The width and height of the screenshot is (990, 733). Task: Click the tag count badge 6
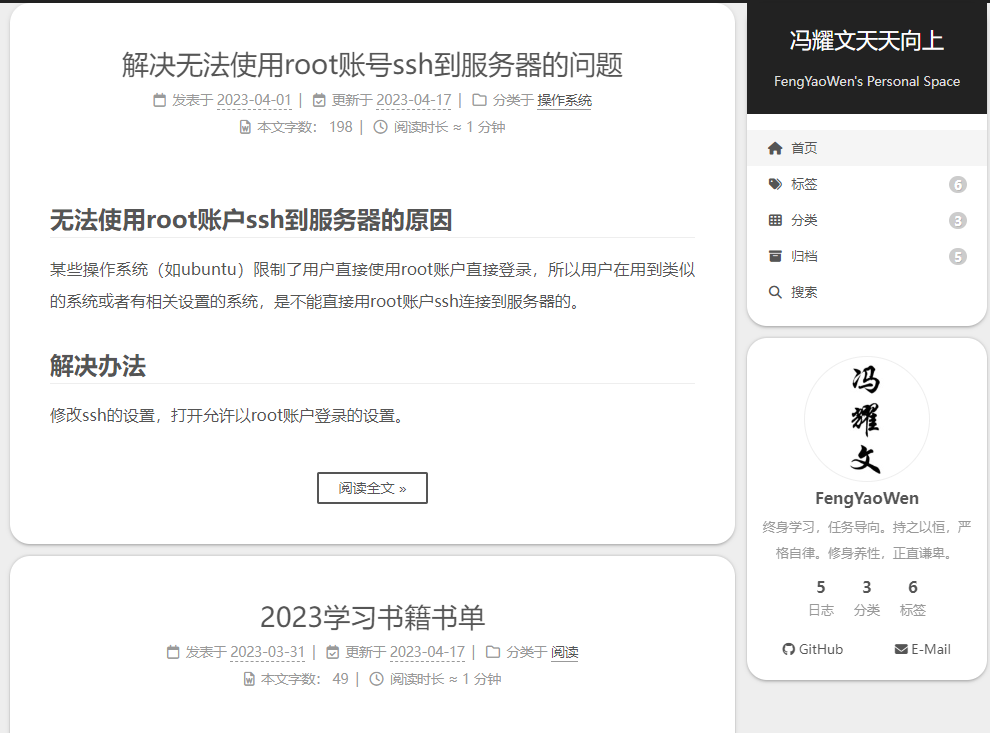pyautogui.click(x=958, y=184)
